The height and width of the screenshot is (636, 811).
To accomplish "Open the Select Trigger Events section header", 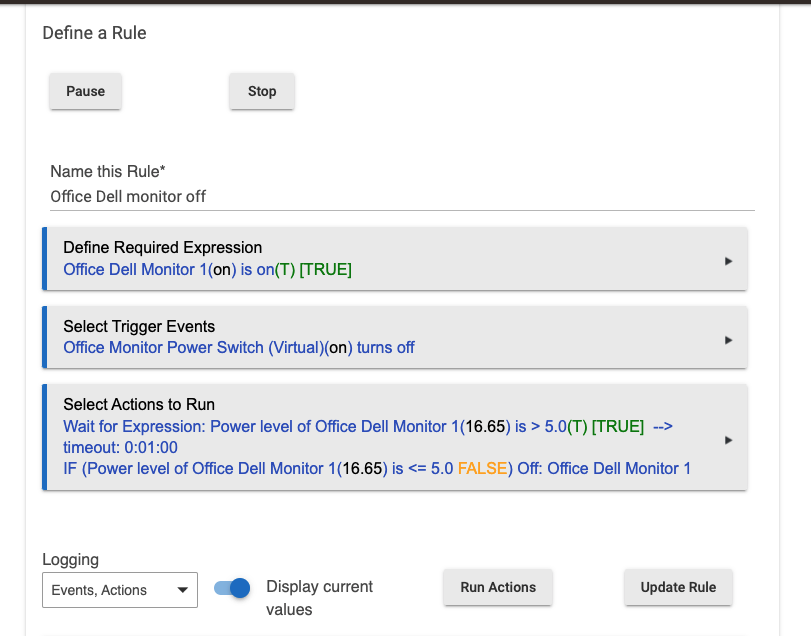I will tap(139, 326).
